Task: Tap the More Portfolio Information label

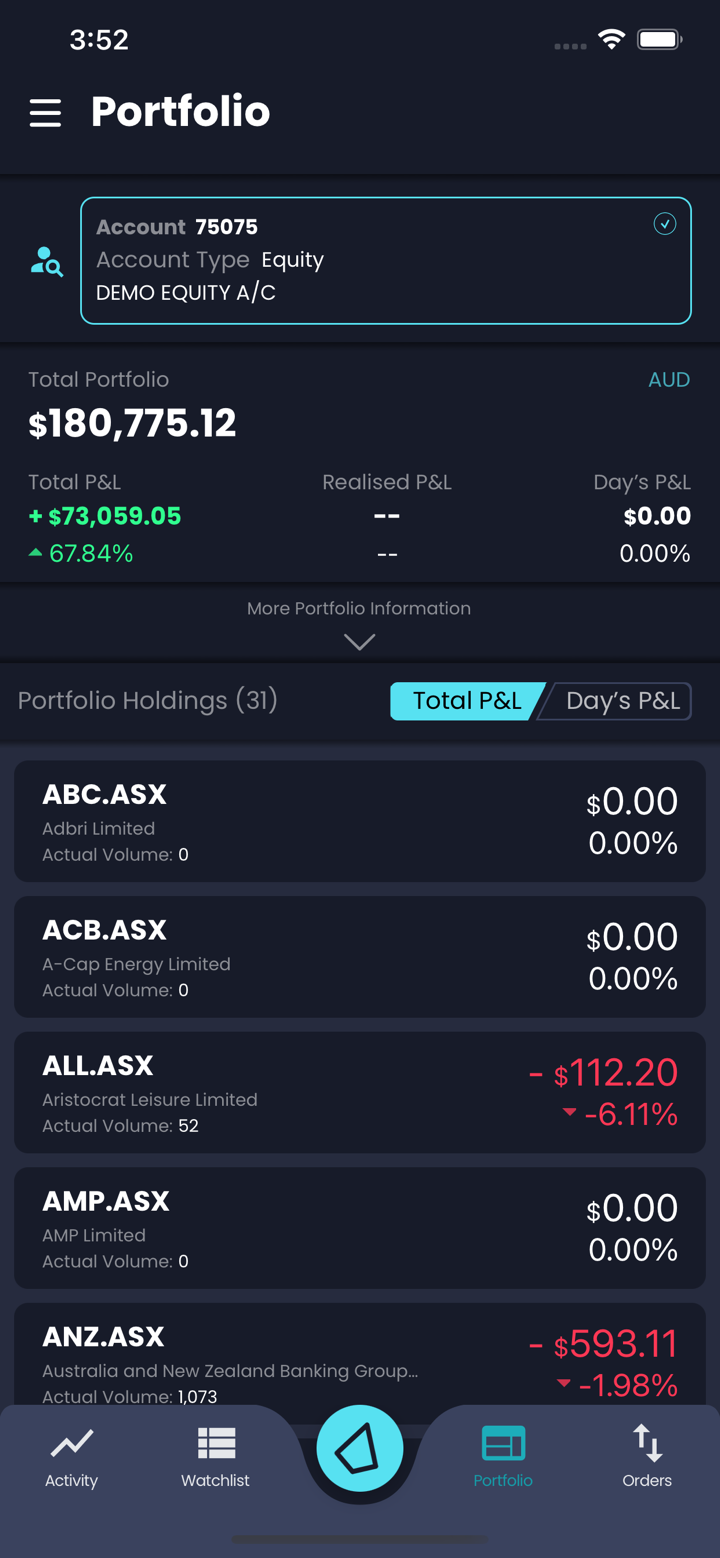Action: click(x=359, y=608)
